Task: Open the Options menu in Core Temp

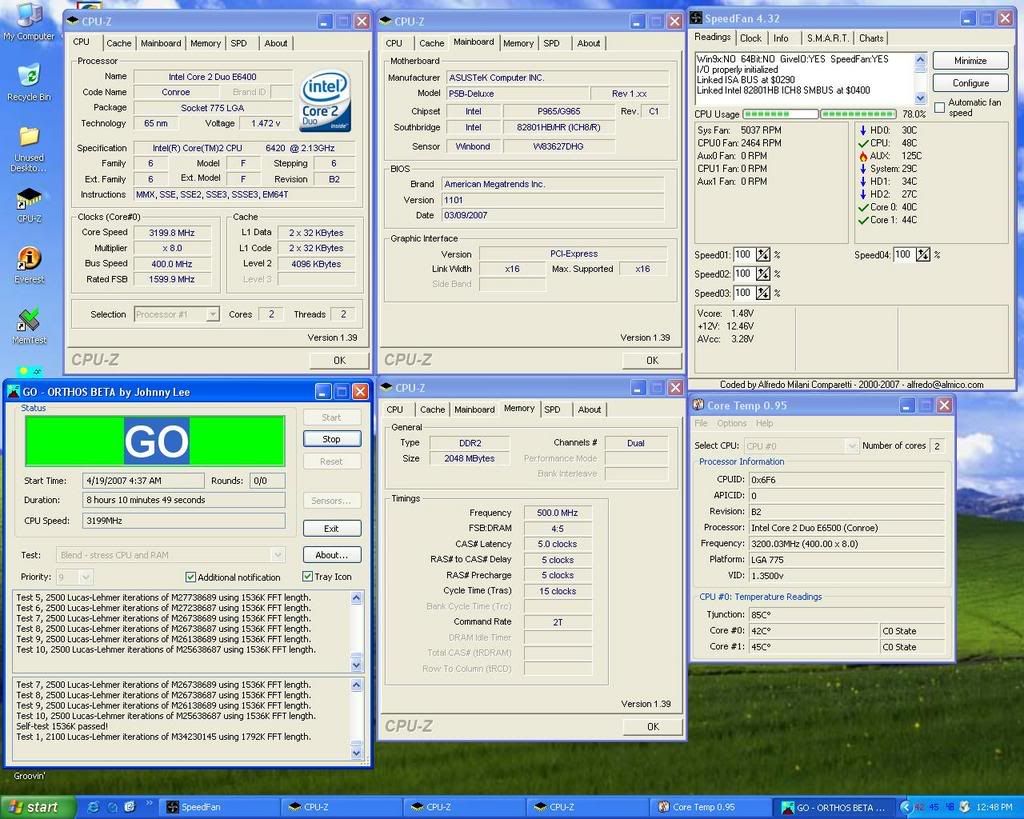Action: coord(731,424)
